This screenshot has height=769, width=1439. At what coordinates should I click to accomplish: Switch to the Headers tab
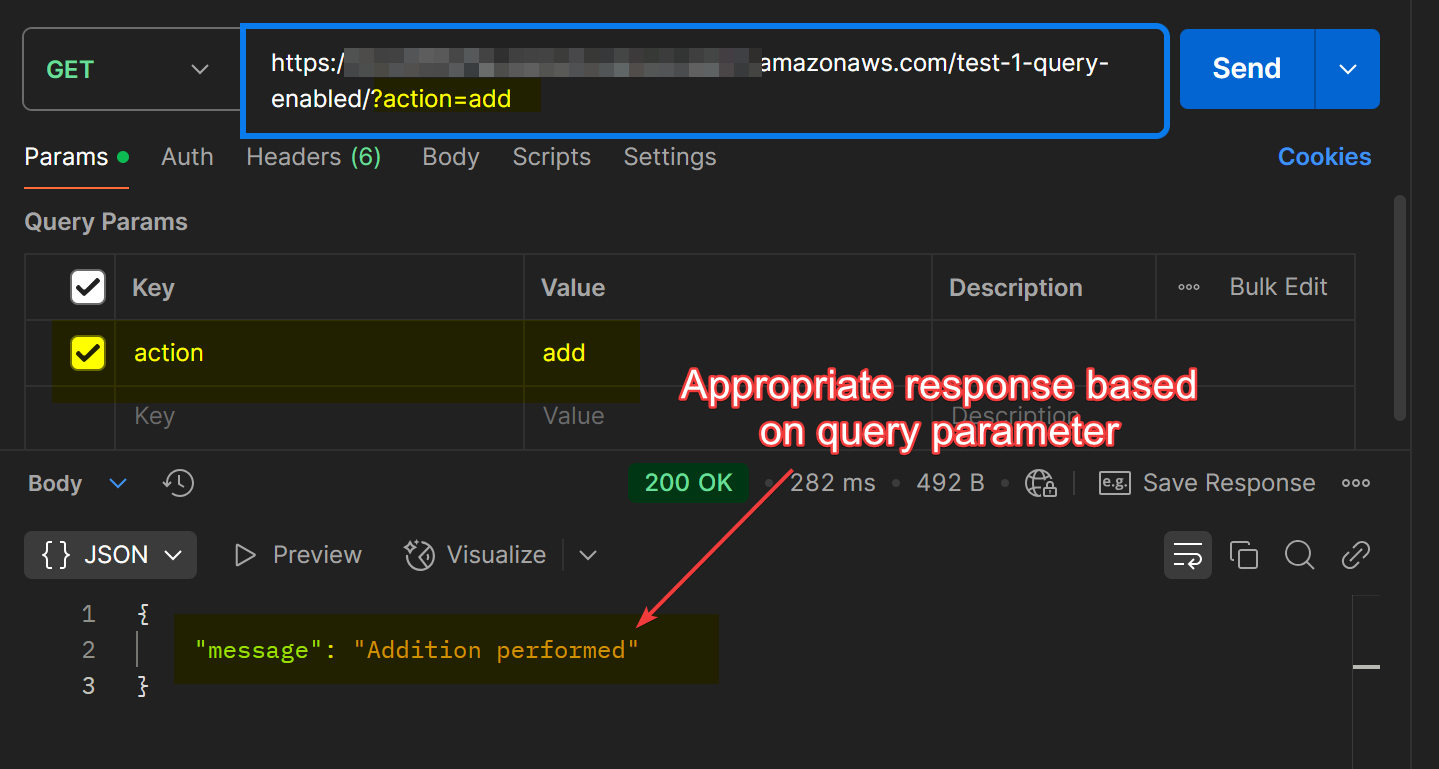point(313,157)
